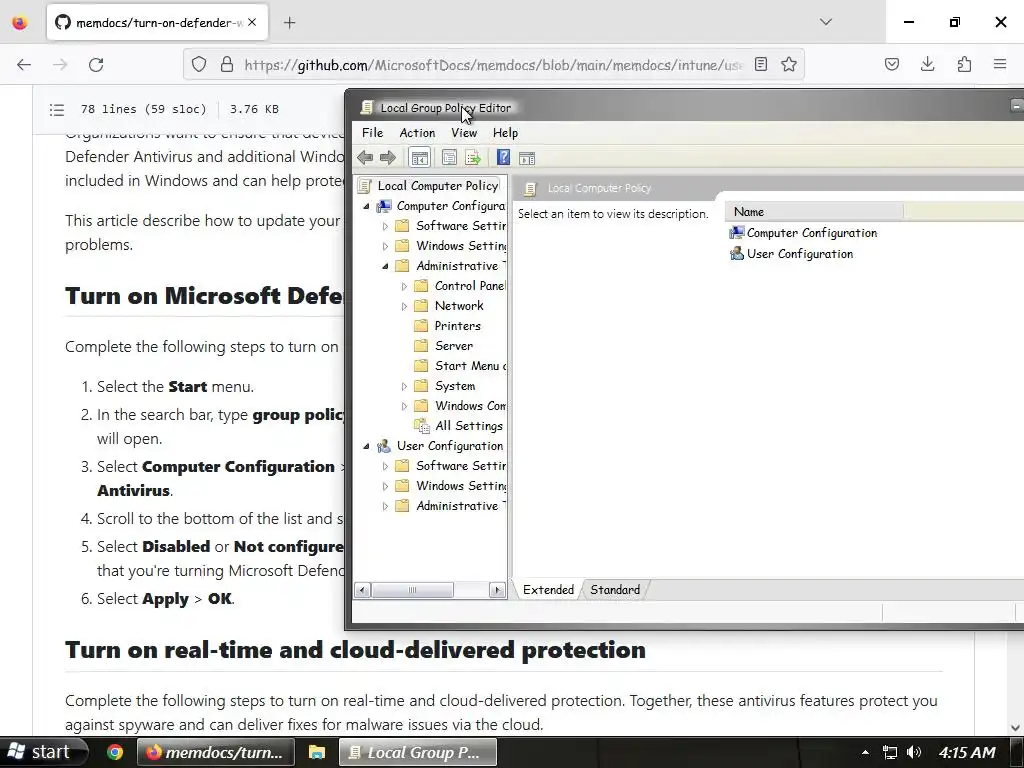Close the memdocs Firefox tab

(x=252, y=23)
